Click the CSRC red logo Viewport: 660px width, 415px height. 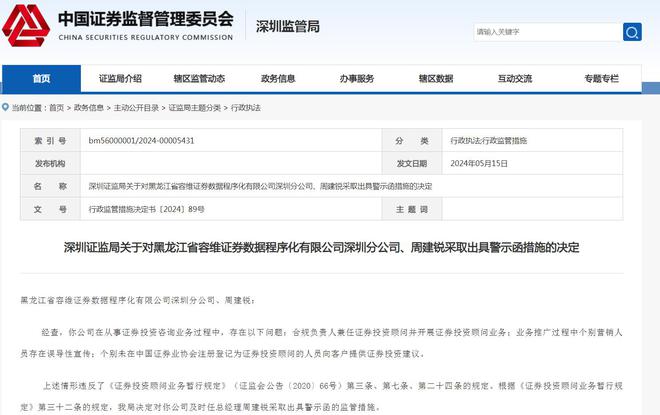pos(26,25)
